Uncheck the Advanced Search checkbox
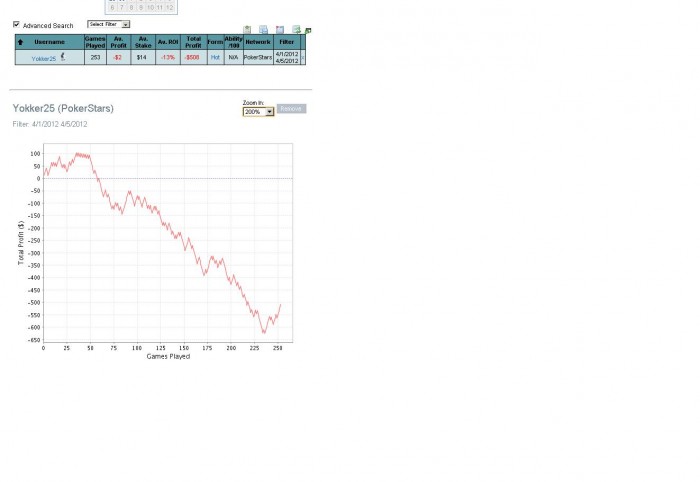Viewport: 700px width, 482px height. click(17, 24)
